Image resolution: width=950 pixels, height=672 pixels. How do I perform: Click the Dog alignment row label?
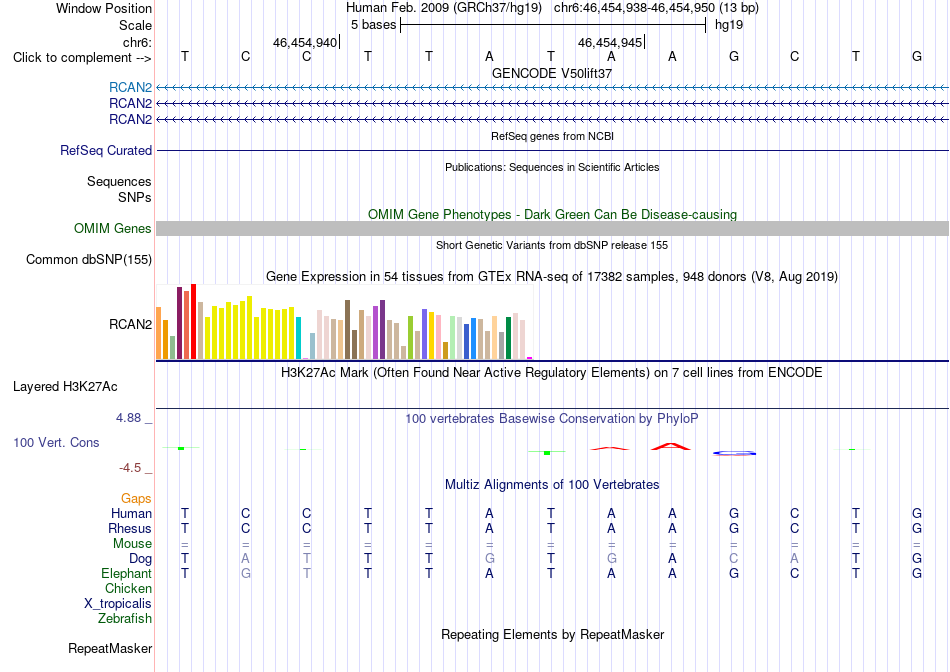(140, 559)
